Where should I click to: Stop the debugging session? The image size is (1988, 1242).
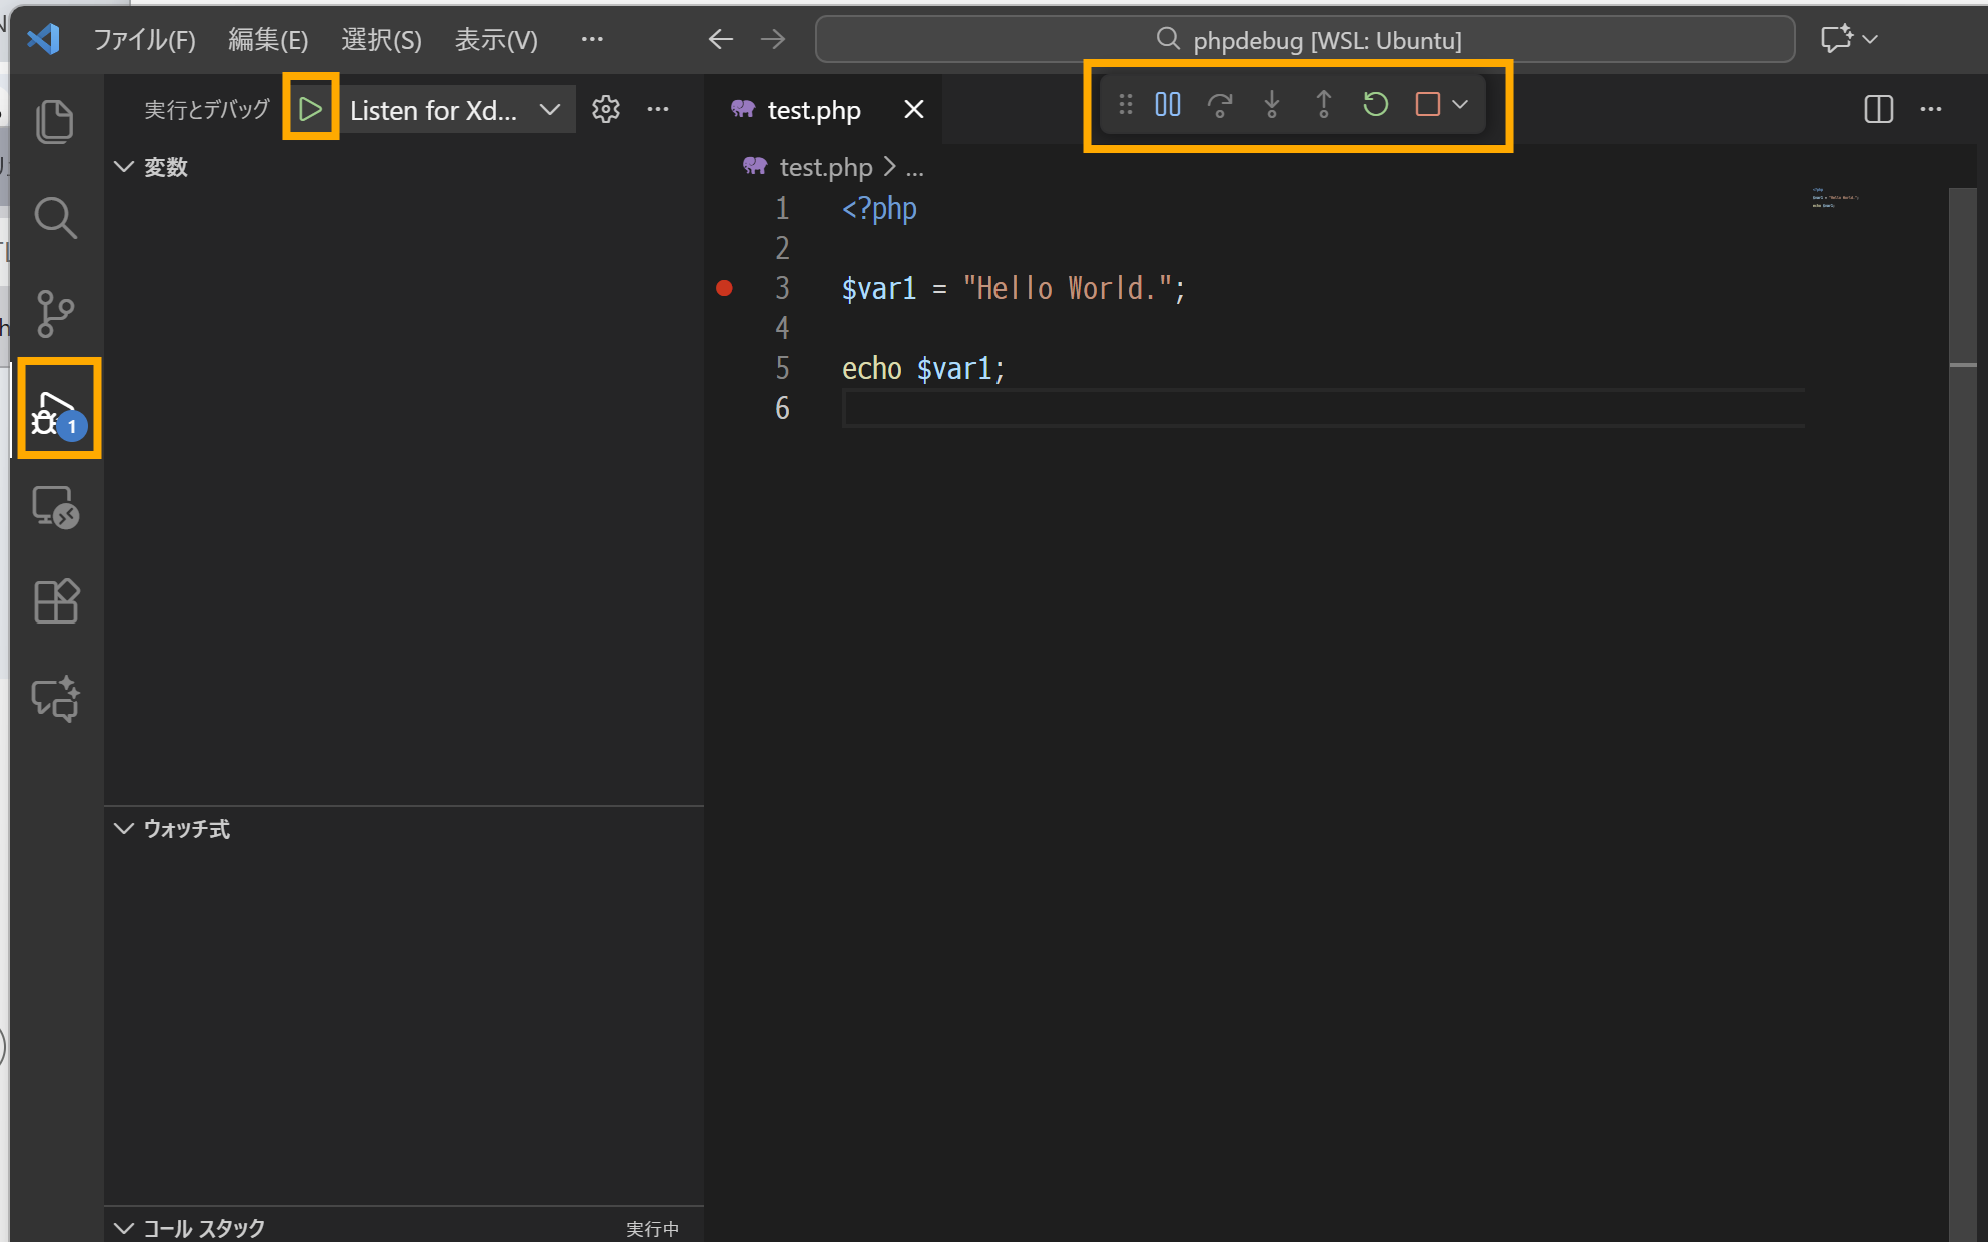[1427, 105]
